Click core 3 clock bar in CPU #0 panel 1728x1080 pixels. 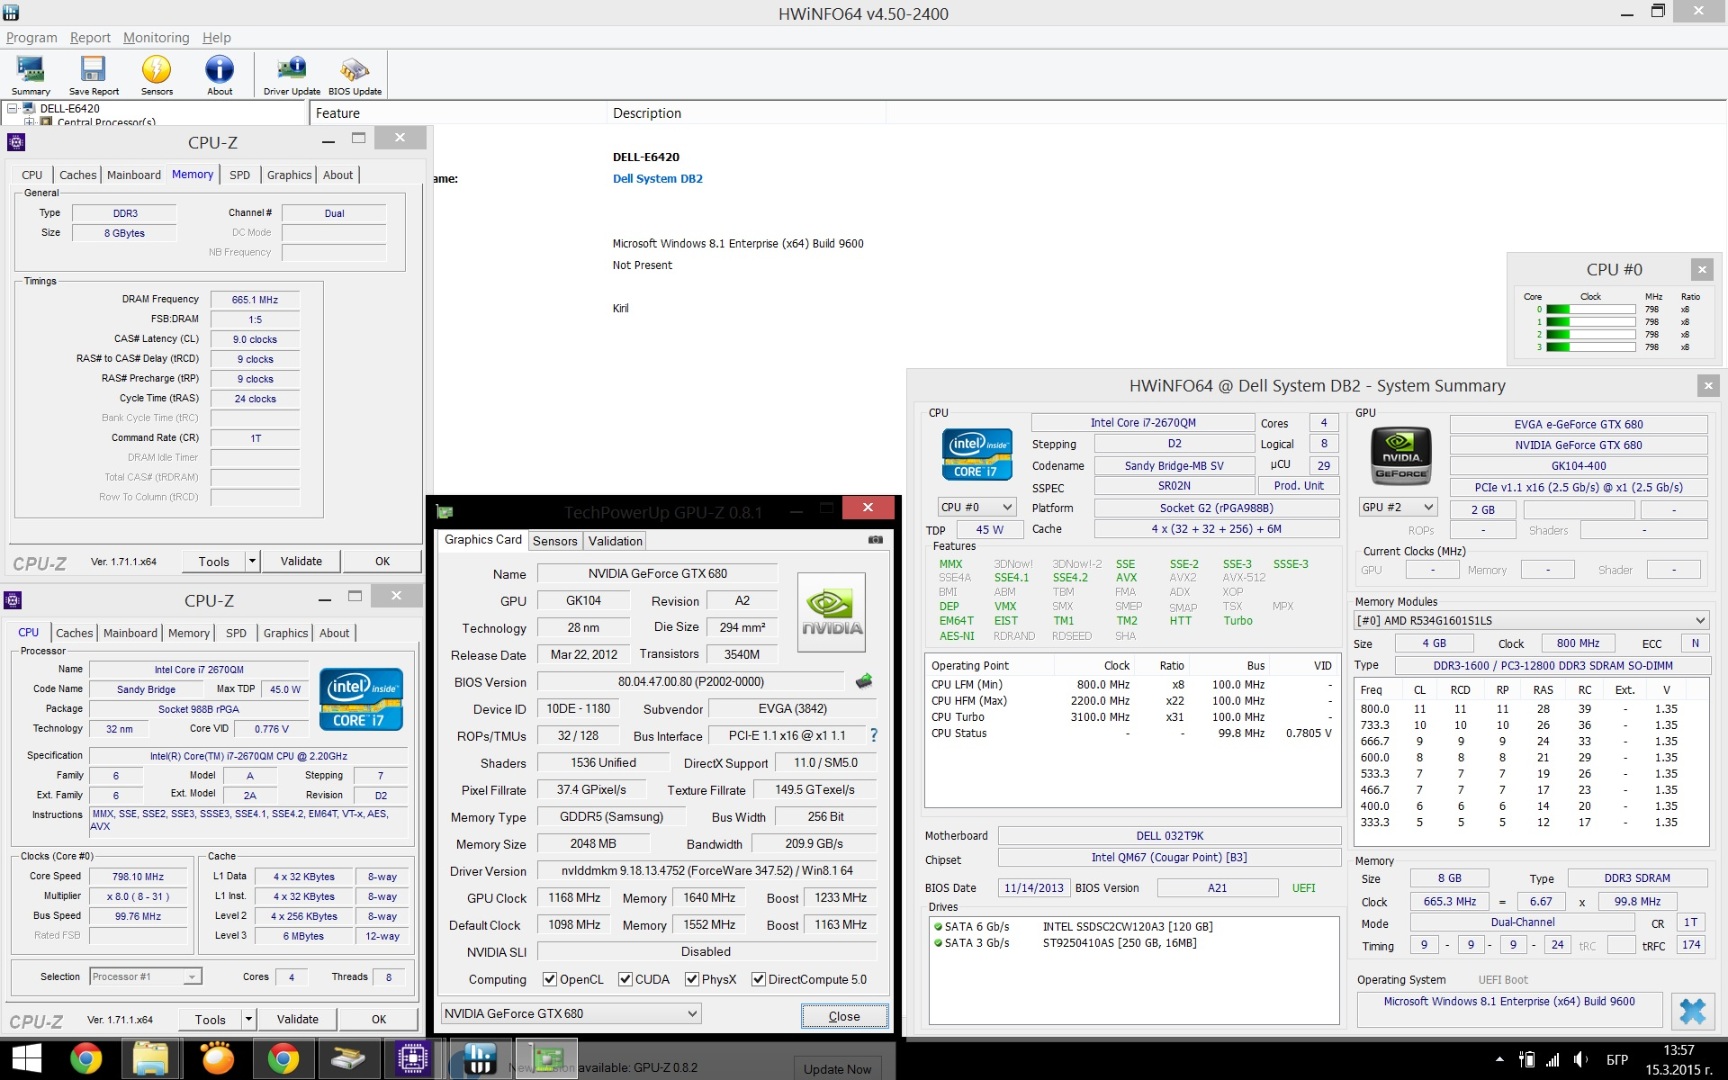coord(1590,347)
